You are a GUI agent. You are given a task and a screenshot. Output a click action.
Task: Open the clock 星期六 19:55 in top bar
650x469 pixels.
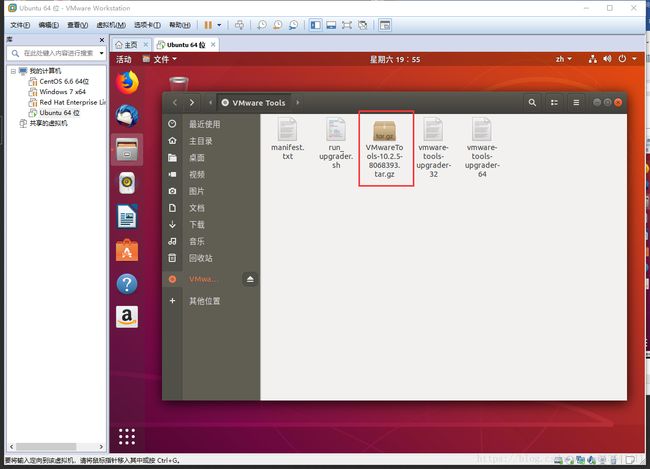click(395, 59)
